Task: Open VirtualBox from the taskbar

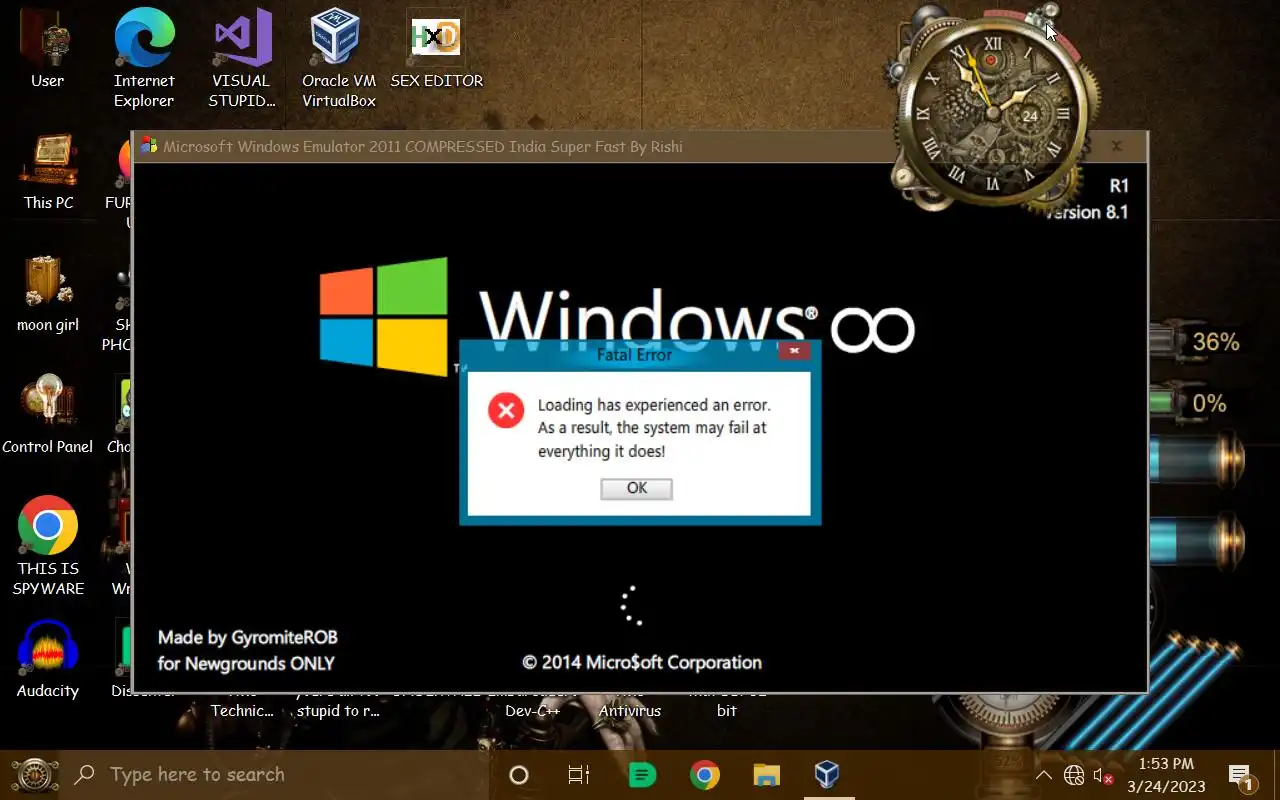Action: 826,775
